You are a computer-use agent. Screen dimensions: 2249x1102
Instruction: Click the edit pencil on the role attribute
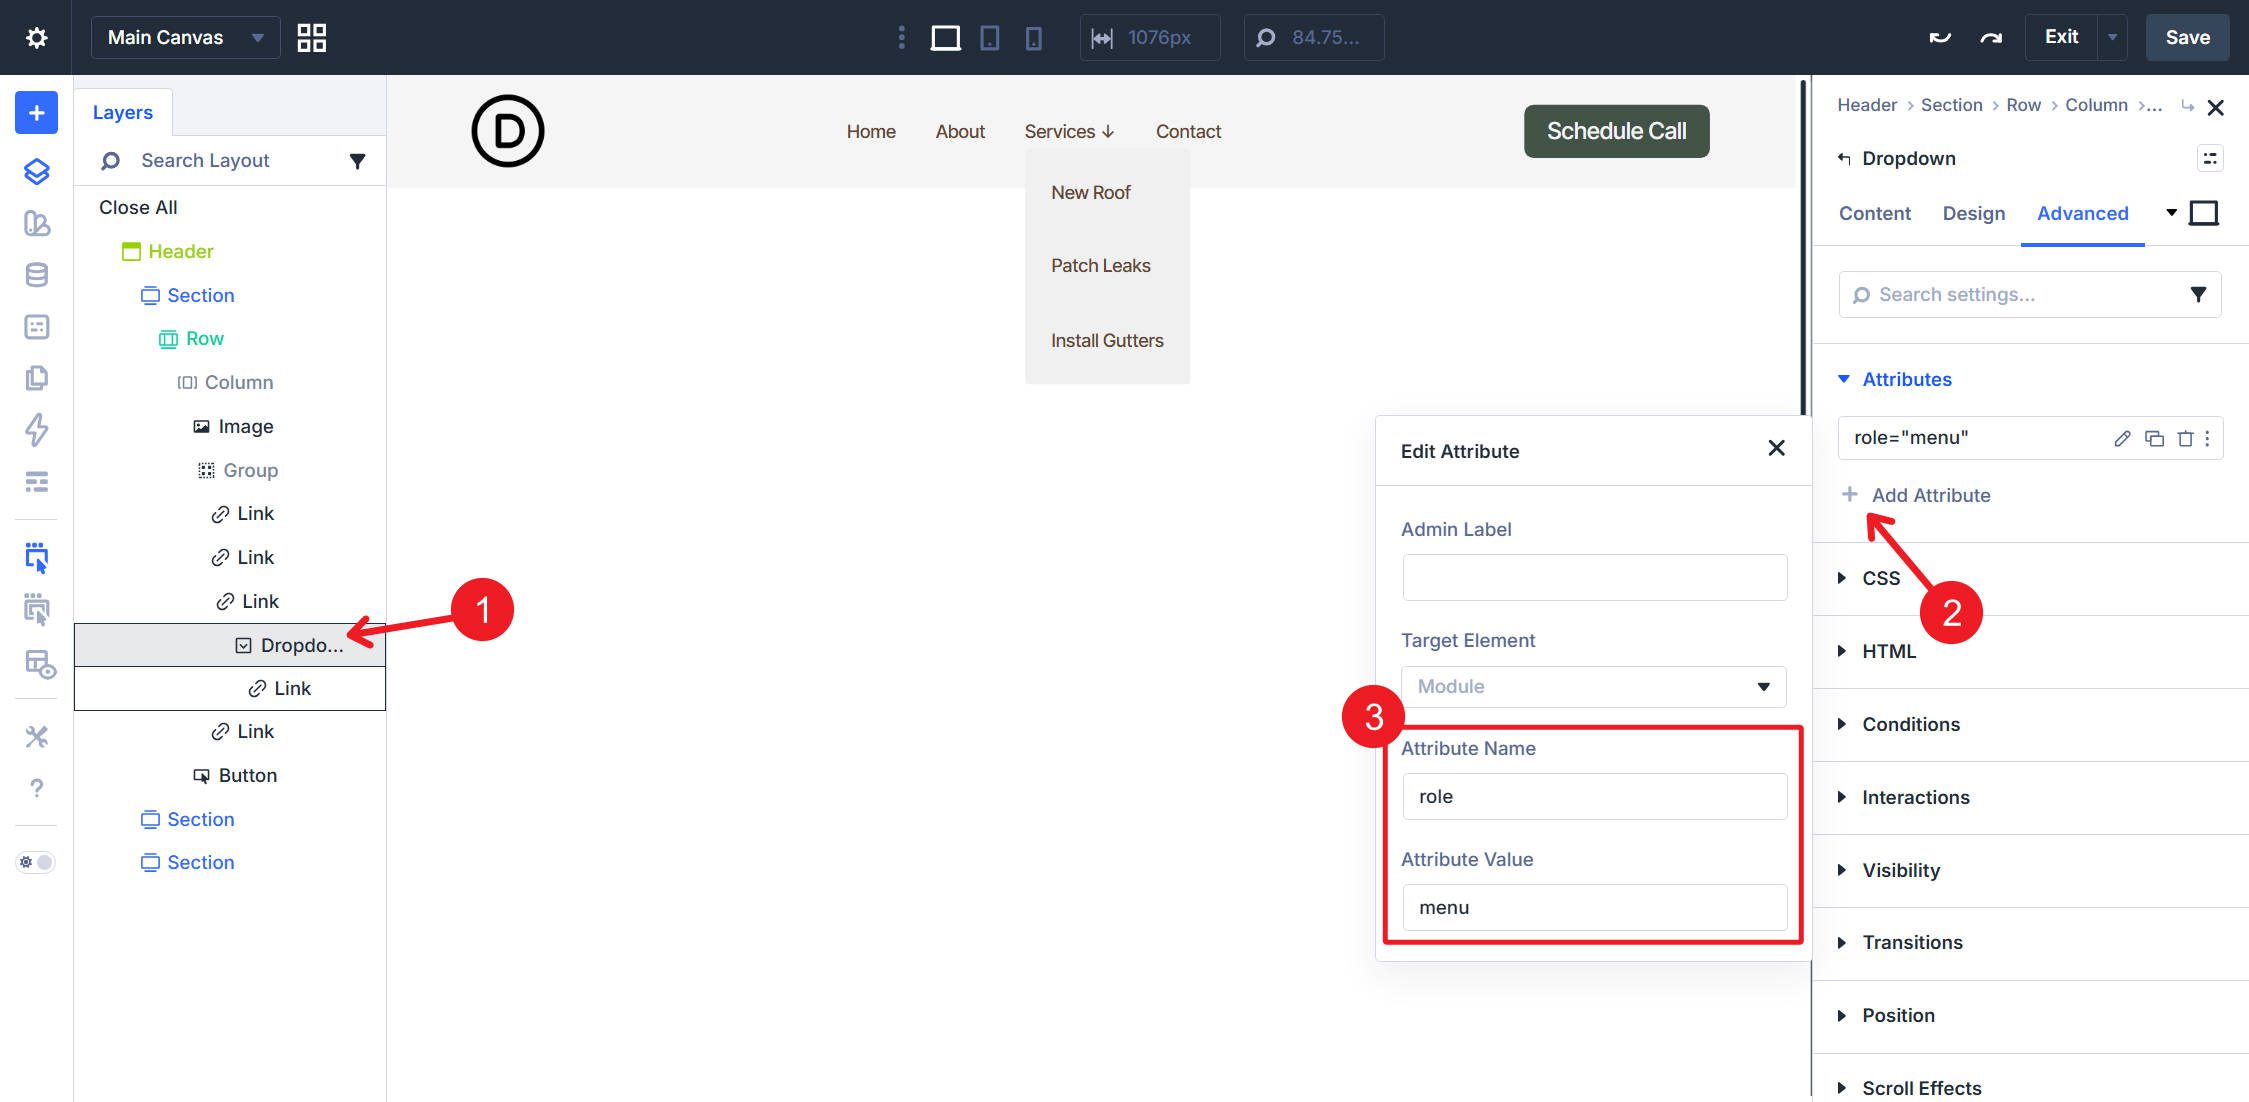click(2122, 438)
